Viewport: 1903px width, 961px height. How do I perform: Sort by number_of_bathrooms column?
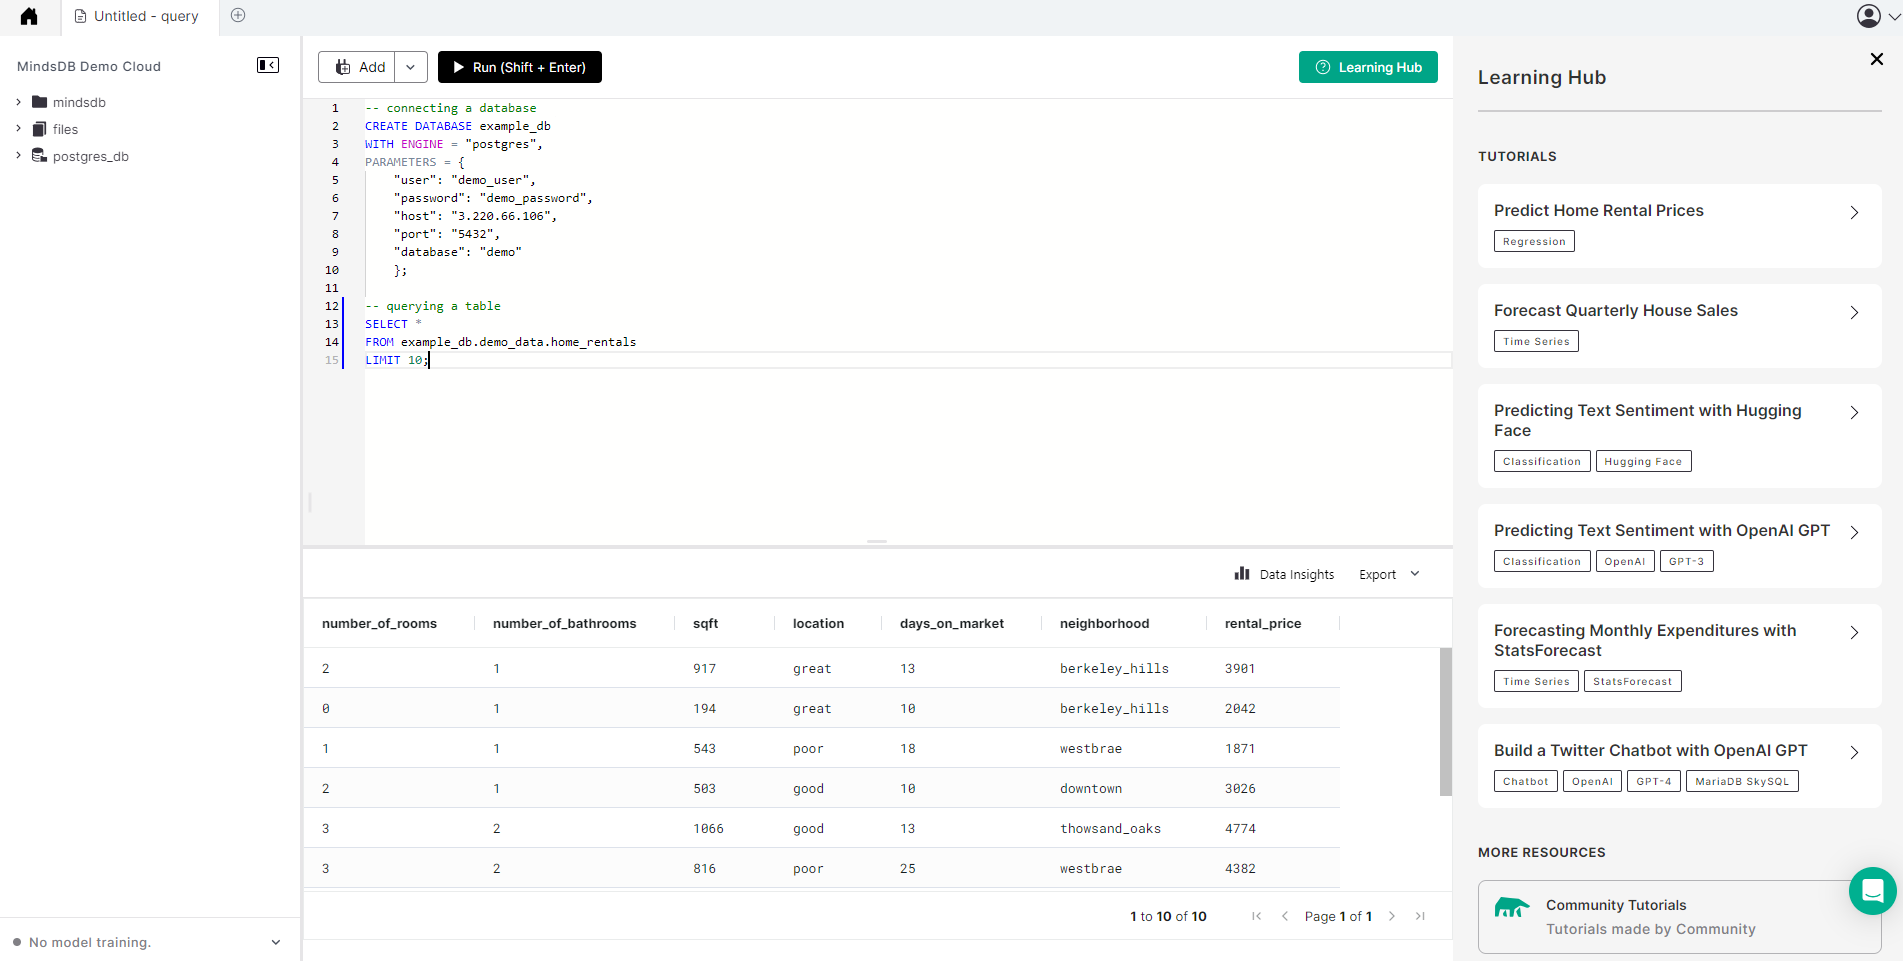(564, 623)
